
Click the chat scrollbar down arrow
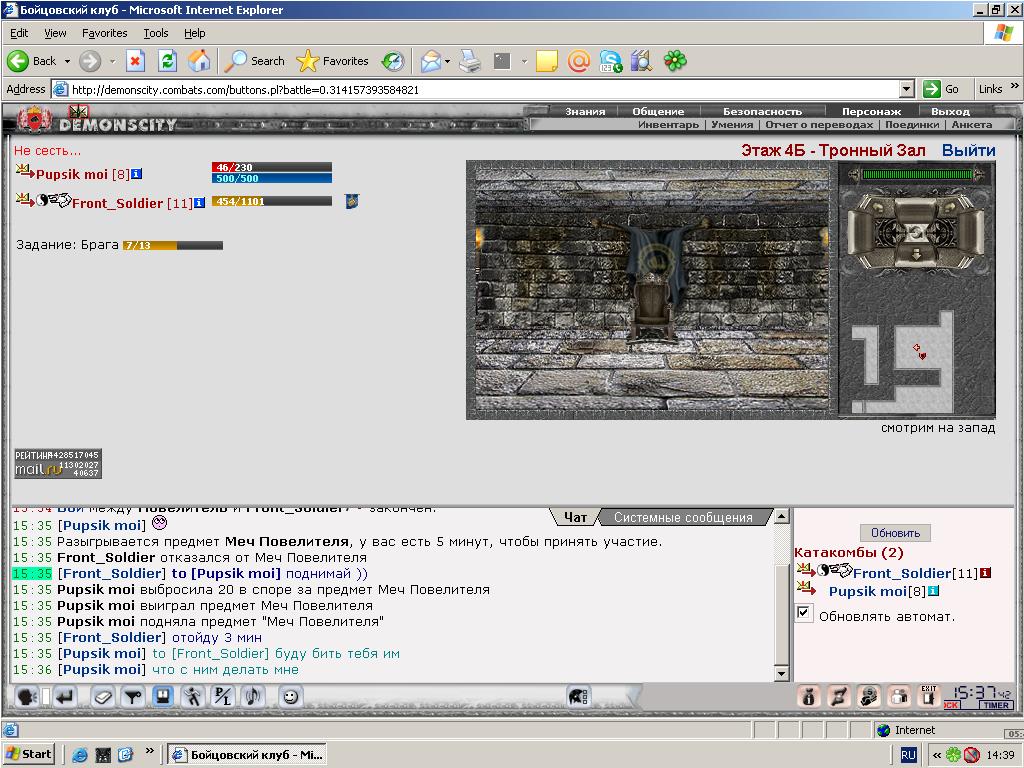click(x=782, y=673)
